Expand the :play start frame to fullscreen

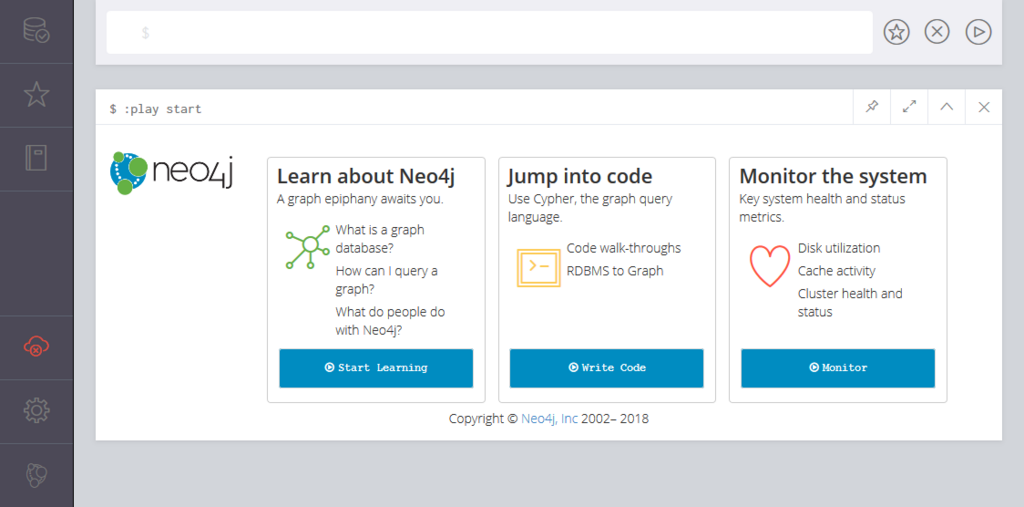click(909, 107)
